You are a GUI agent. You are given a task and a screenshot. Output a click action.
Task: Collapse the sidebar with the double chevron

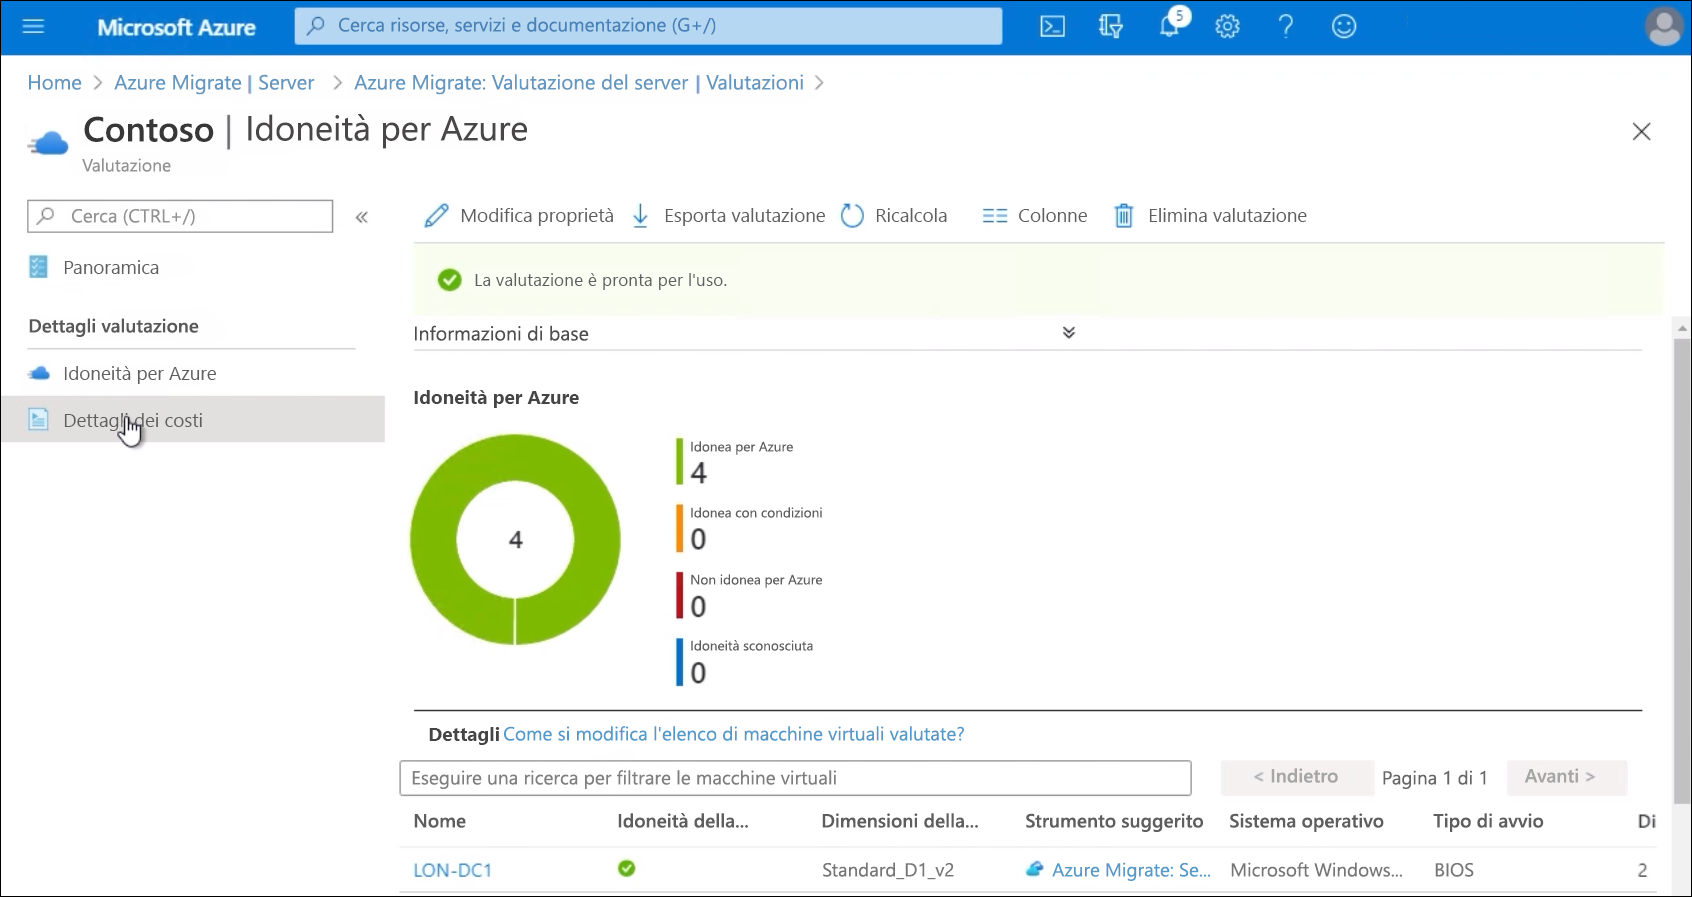[362, 216]
